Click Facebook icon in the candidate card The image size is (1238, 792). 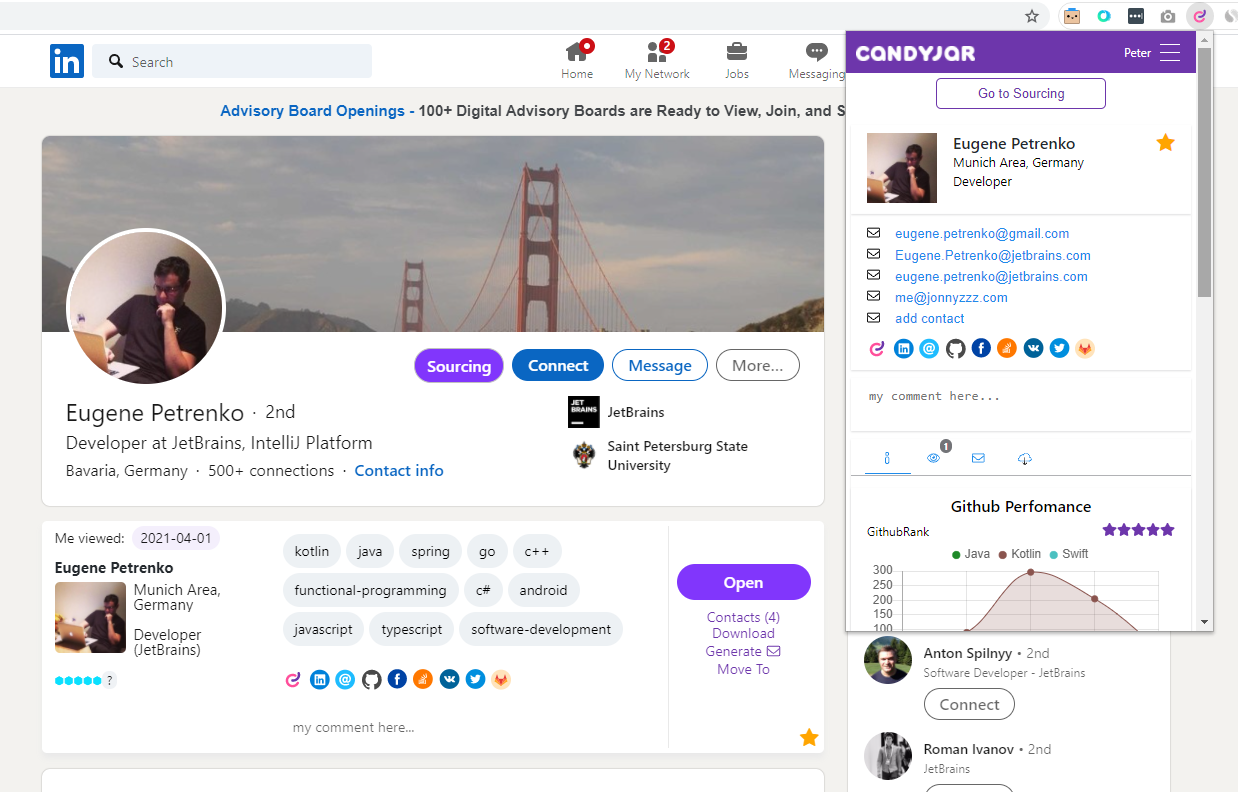coord(397,680)
